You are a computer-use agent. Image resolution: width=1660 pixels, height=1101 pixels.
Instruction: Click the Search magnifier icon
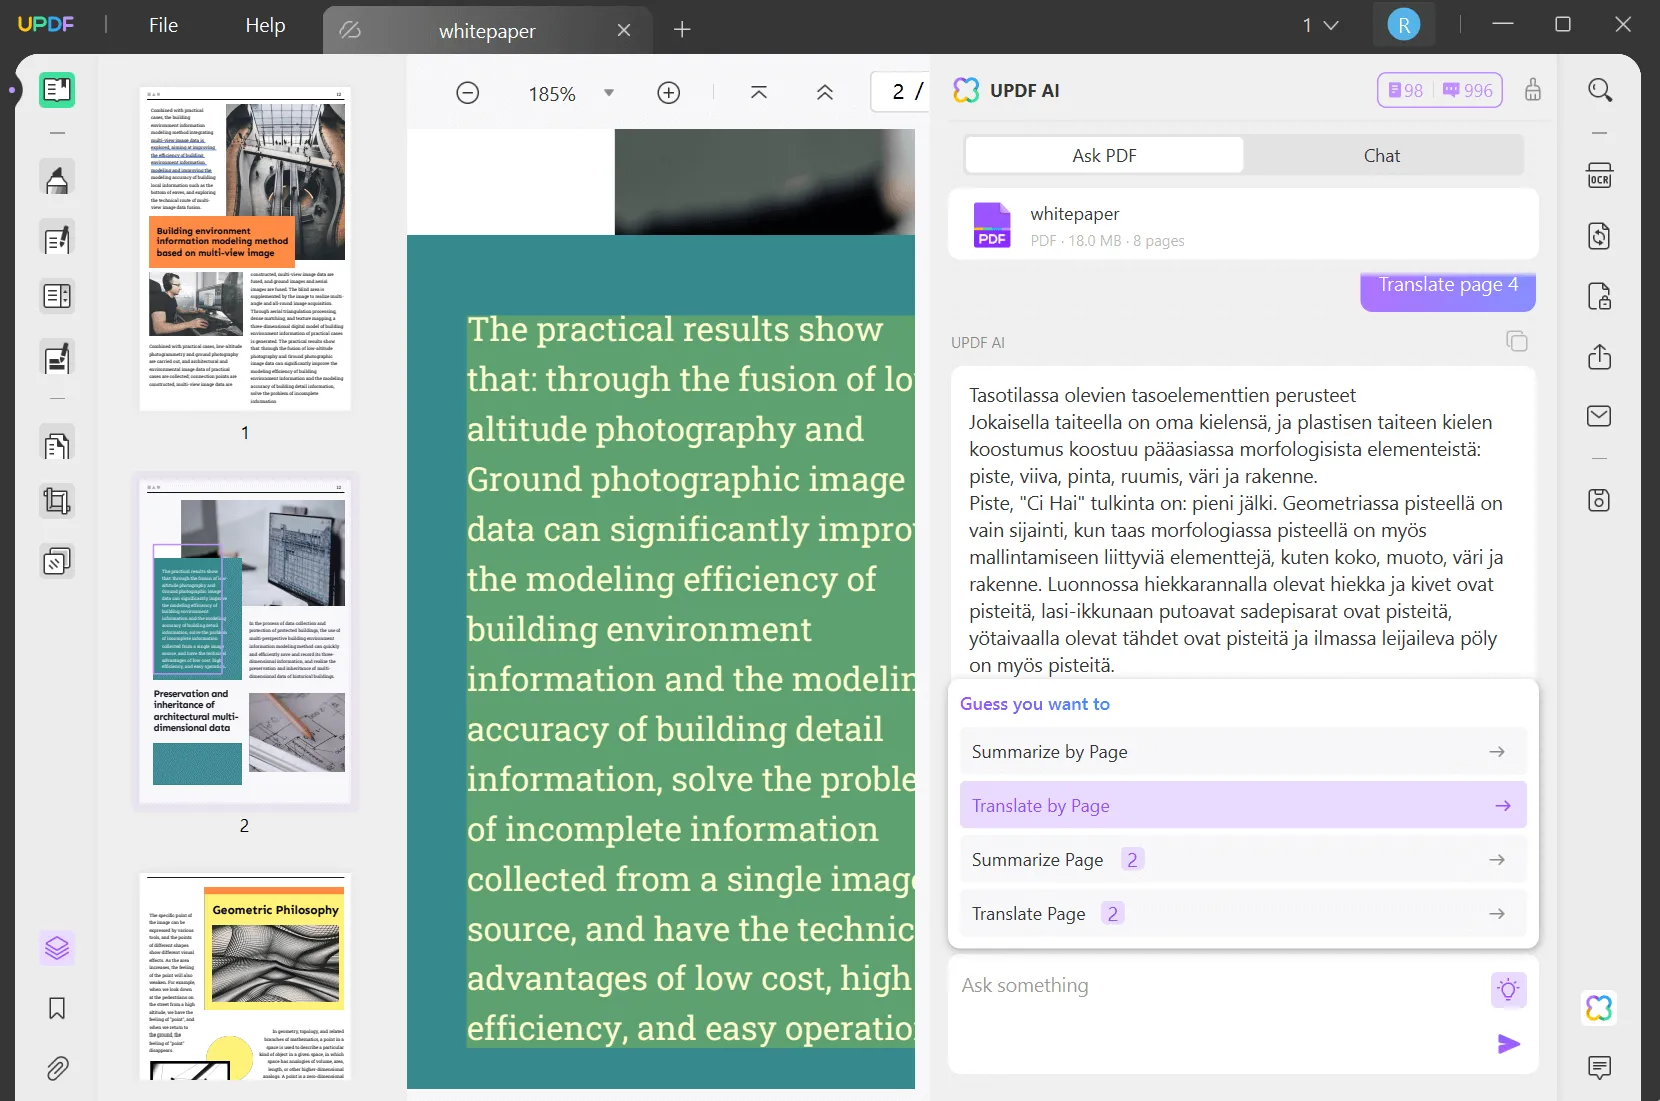coord(1600,90)
